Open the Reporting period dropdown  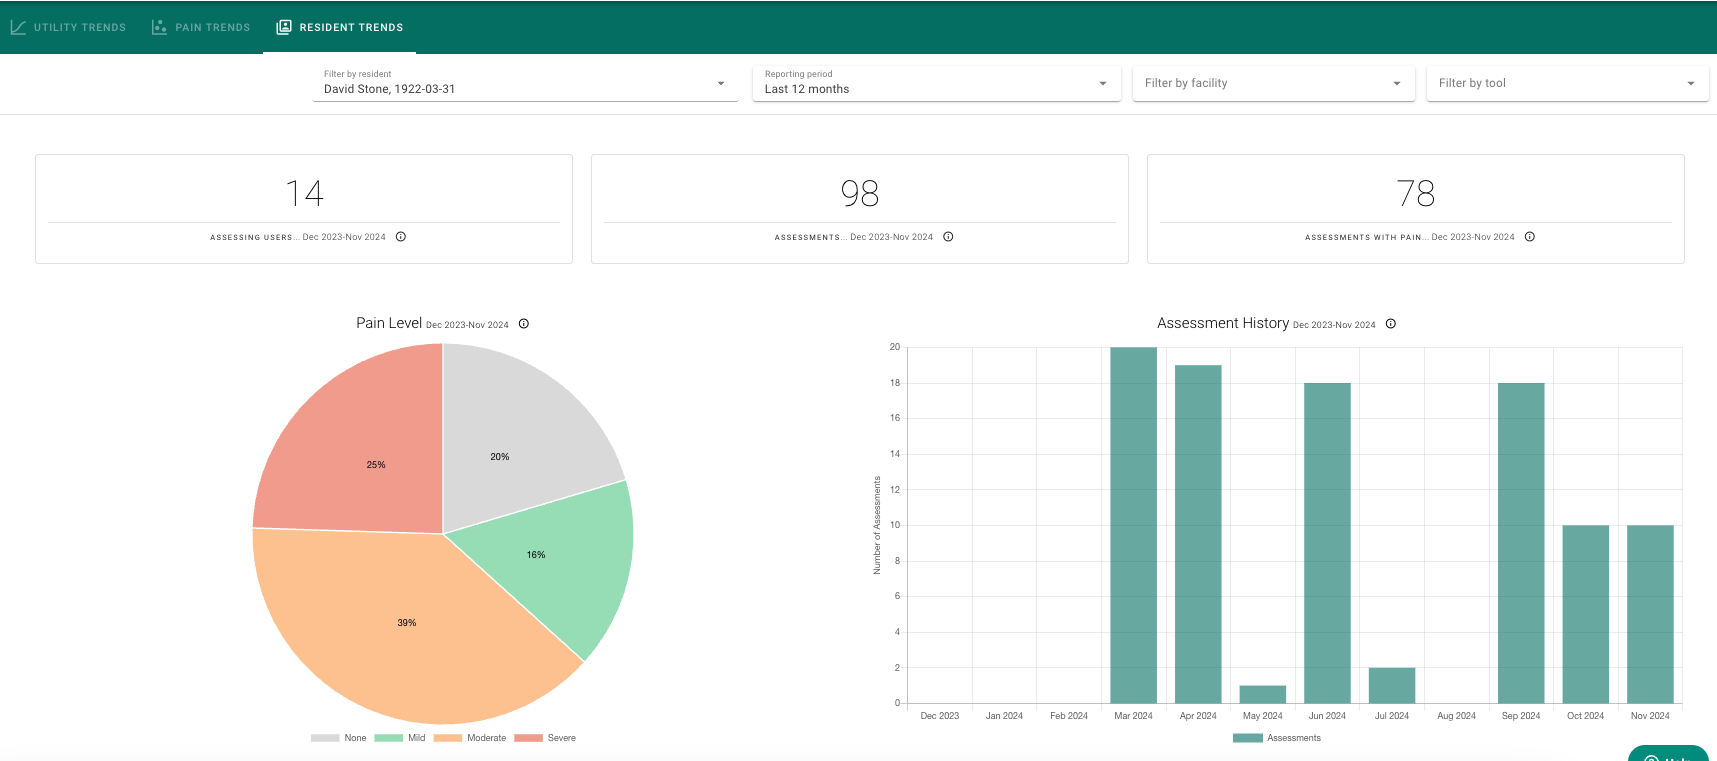(x=936, y=83)
